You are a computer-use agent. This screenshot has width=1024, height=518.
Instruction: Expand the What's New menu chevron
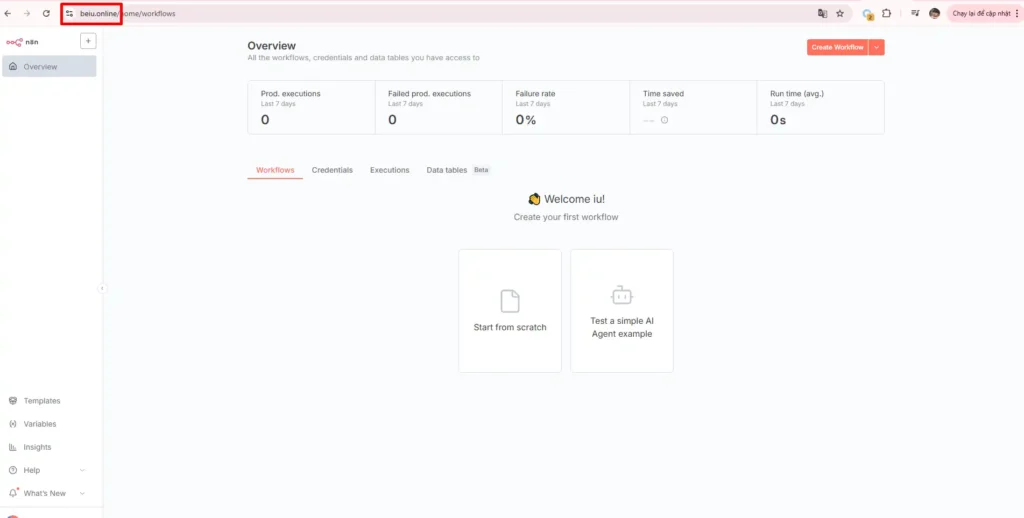tap(82, 493)
